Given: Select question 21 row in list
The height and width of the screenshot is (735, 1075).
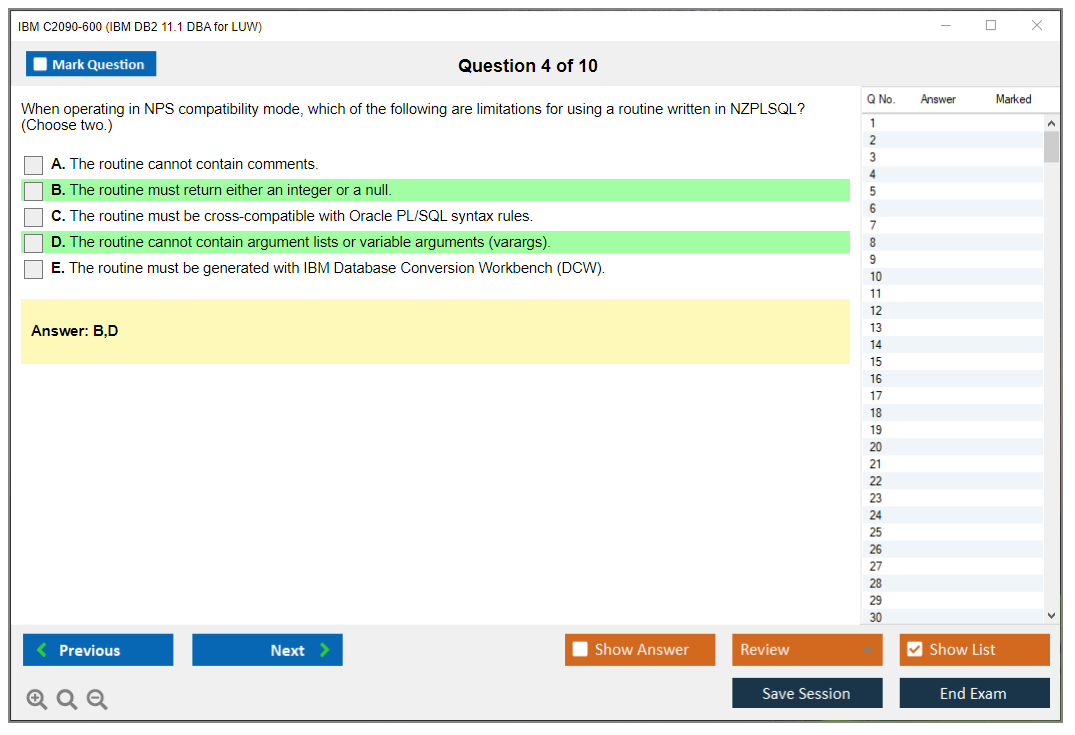Looking at the screenshot, I should pyautogui.click(x=876, y=464).
